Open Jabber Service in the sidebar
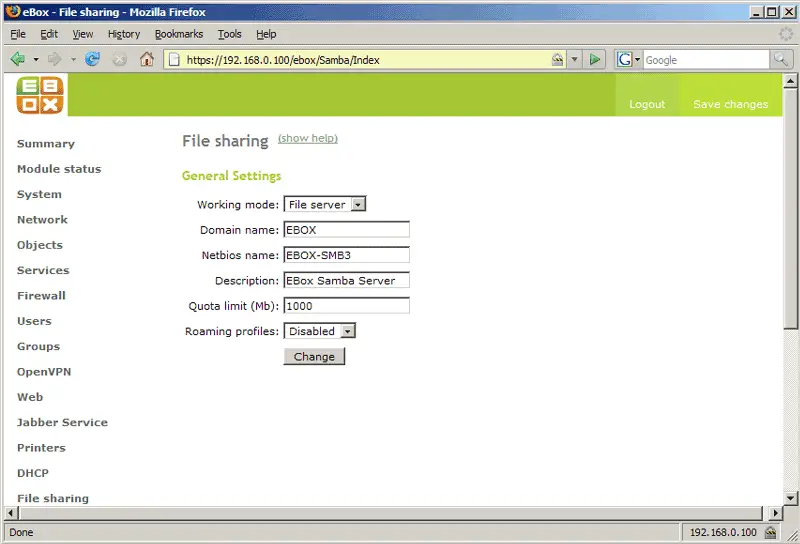800x544 pixels. pyautogui.click(x=62, y=423)
